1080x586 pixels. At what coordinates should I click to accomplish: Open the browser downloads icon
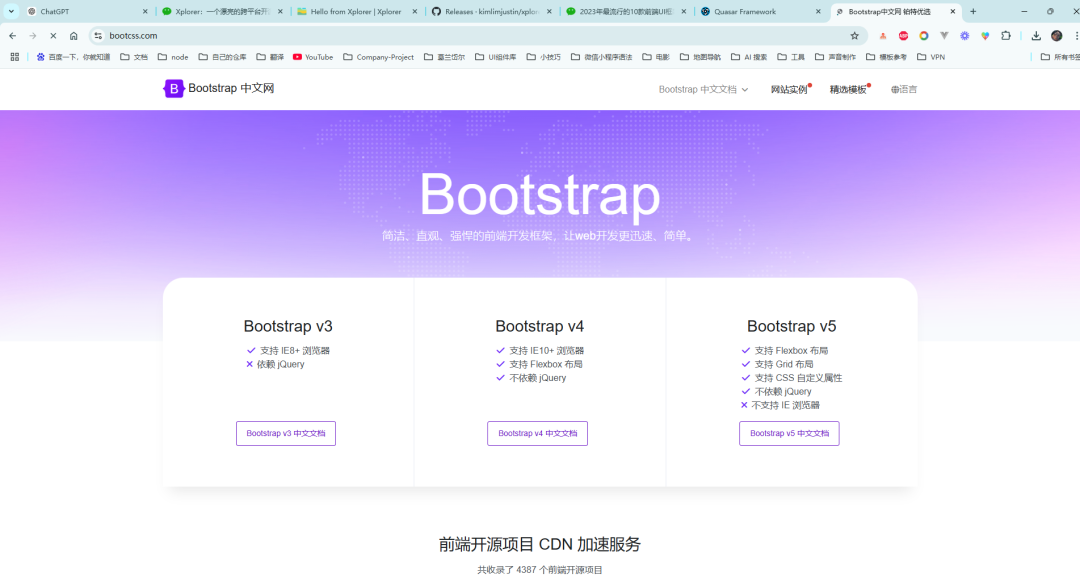(x=1036, y=35)
